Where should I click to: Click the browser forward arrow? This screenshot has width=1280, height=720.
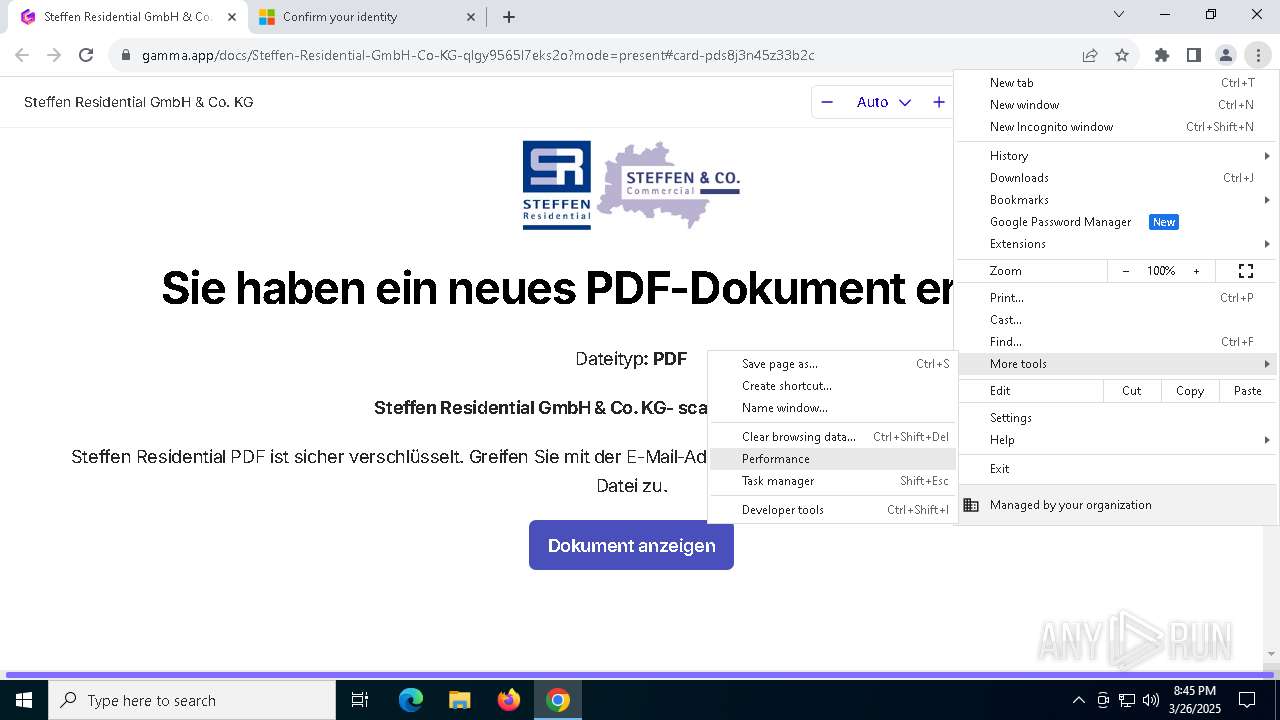click(x=54, y=55)
